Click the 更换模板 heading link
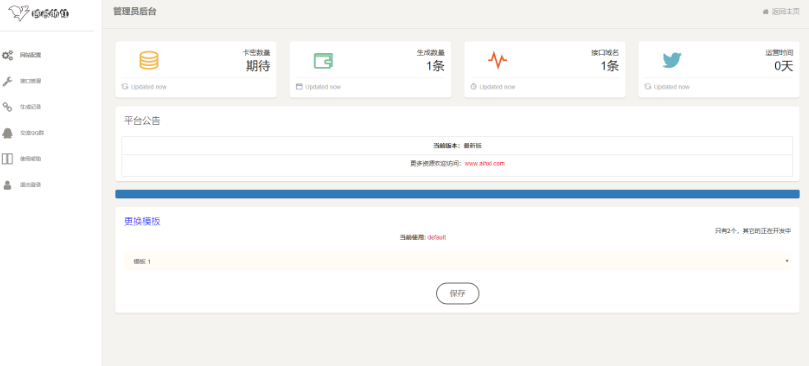 point(142,221)
